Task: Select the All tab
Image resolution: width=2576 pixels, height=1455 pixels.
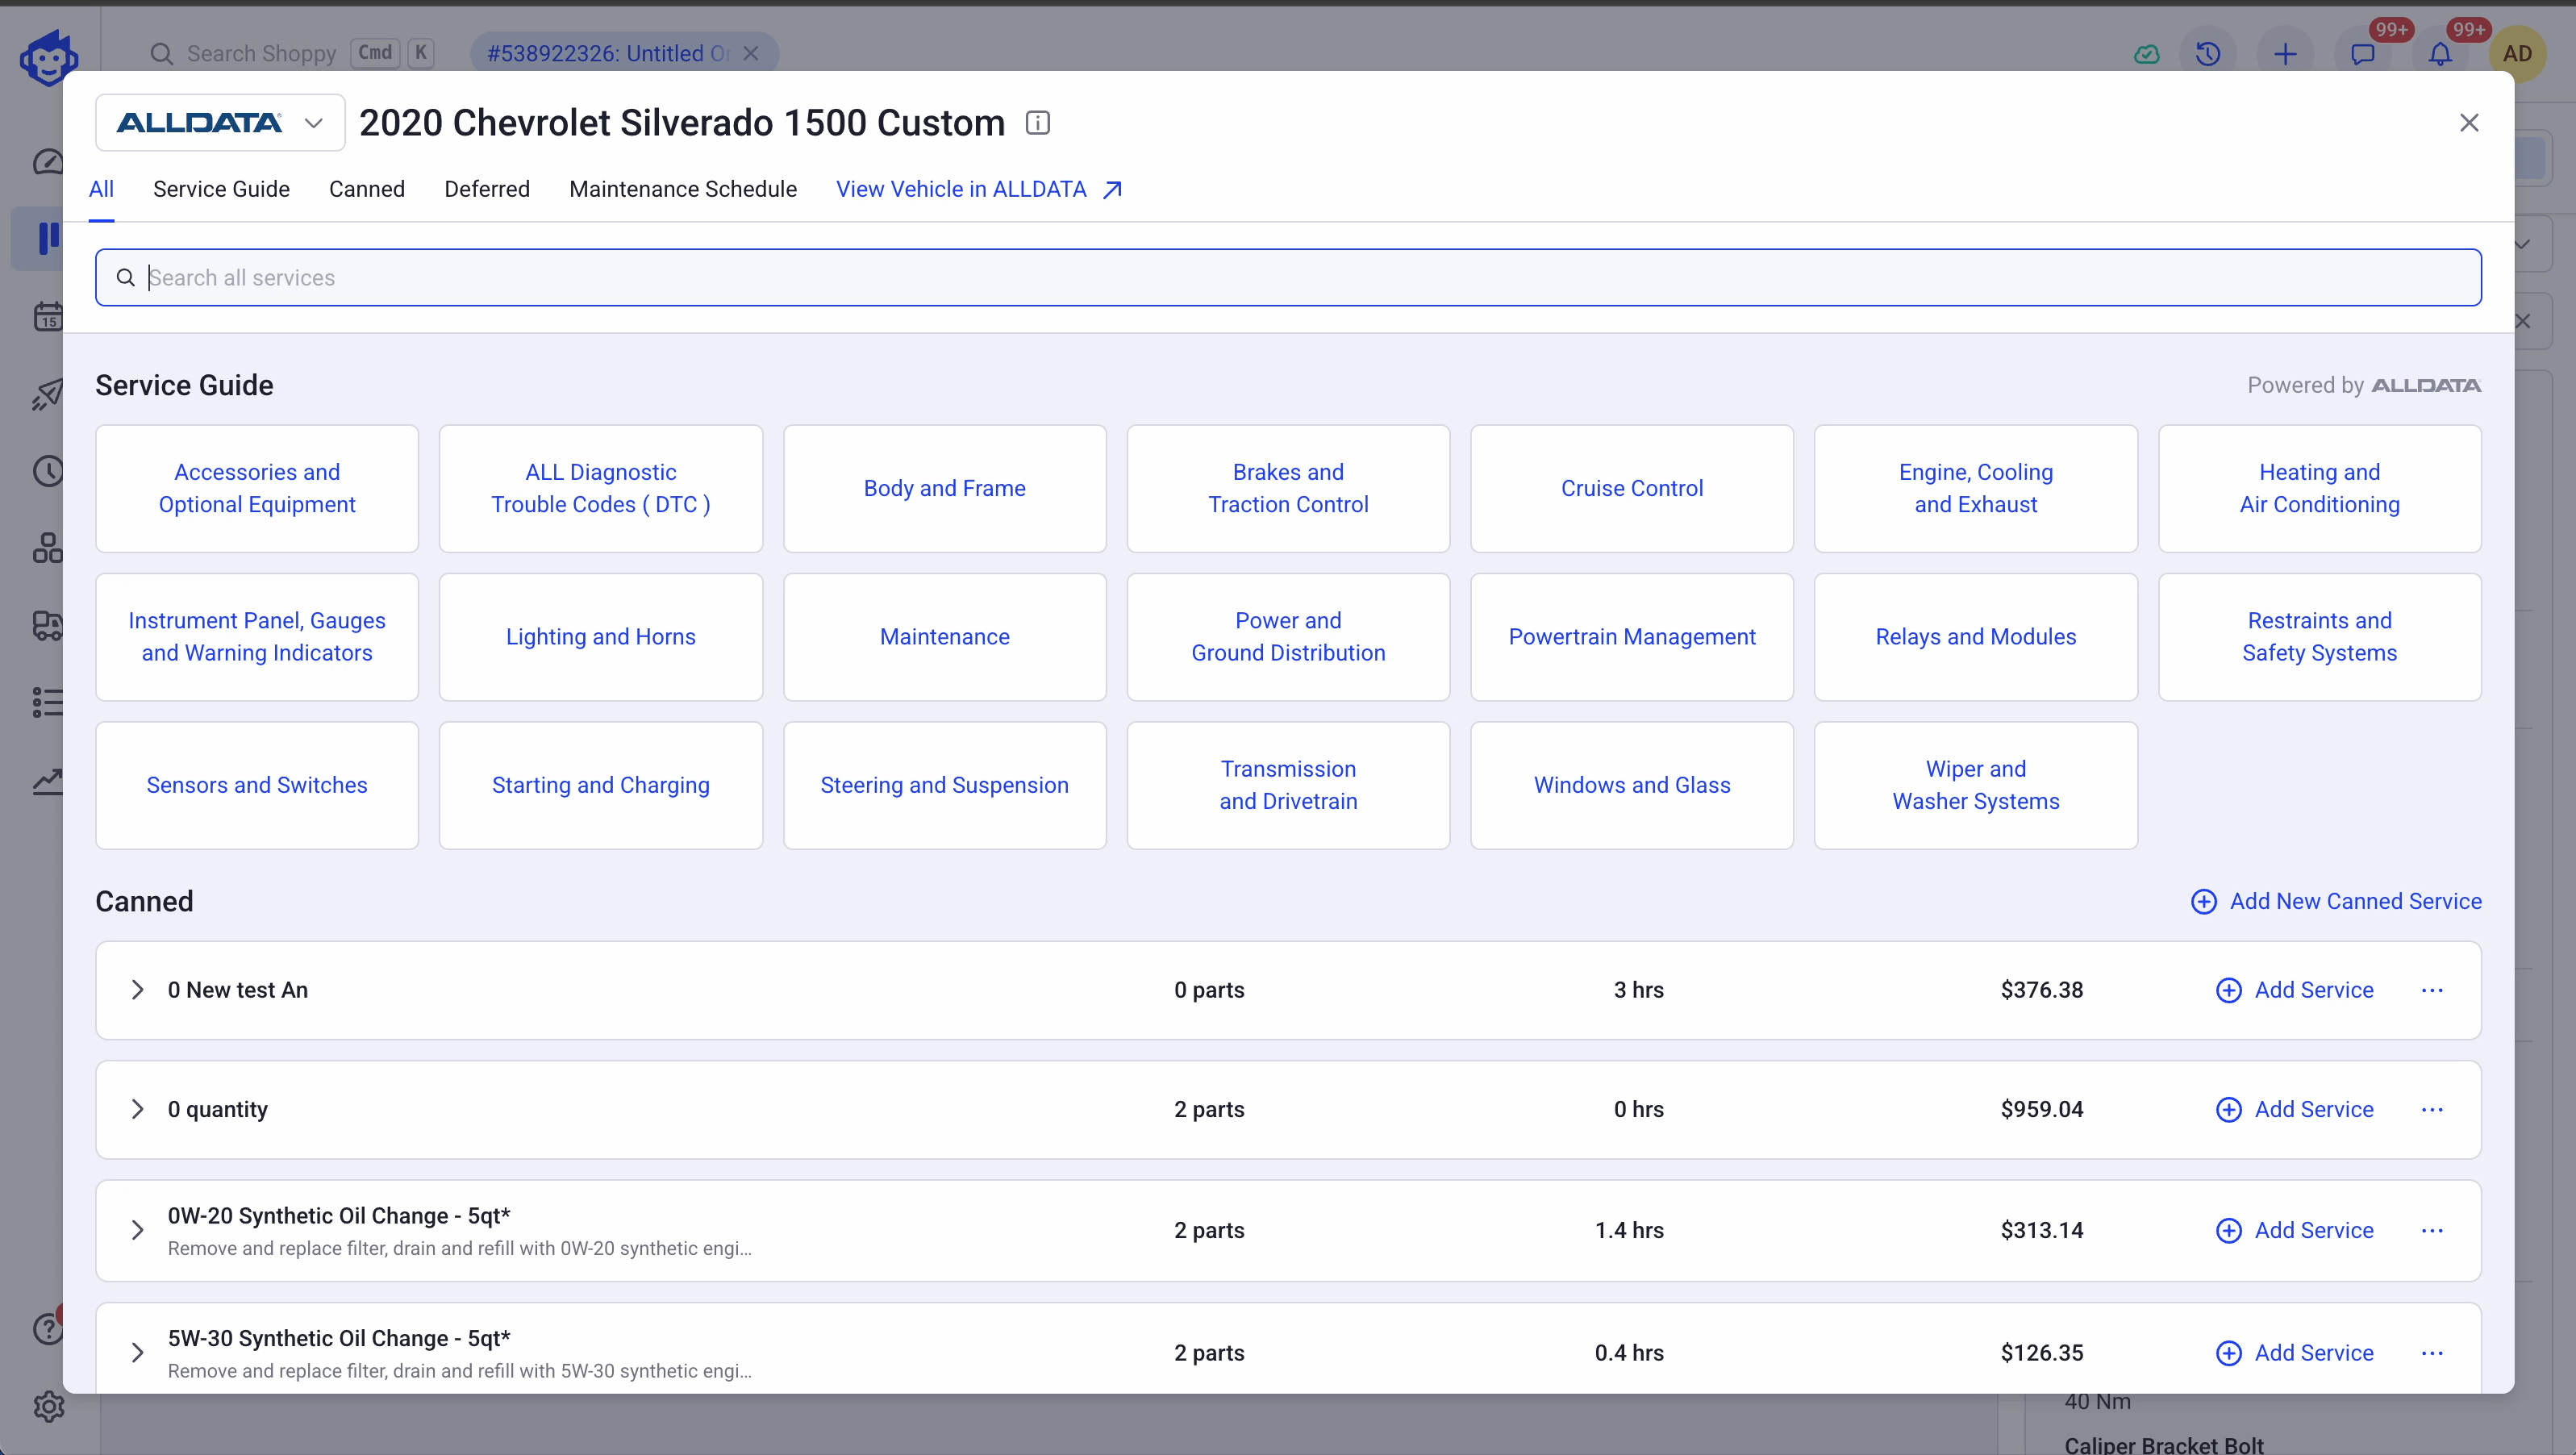Action: pos(101,189)
